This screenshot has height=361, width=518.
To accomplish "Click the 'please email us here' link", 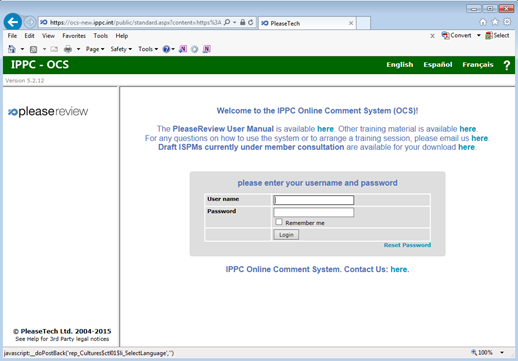I will coord(479,138).
